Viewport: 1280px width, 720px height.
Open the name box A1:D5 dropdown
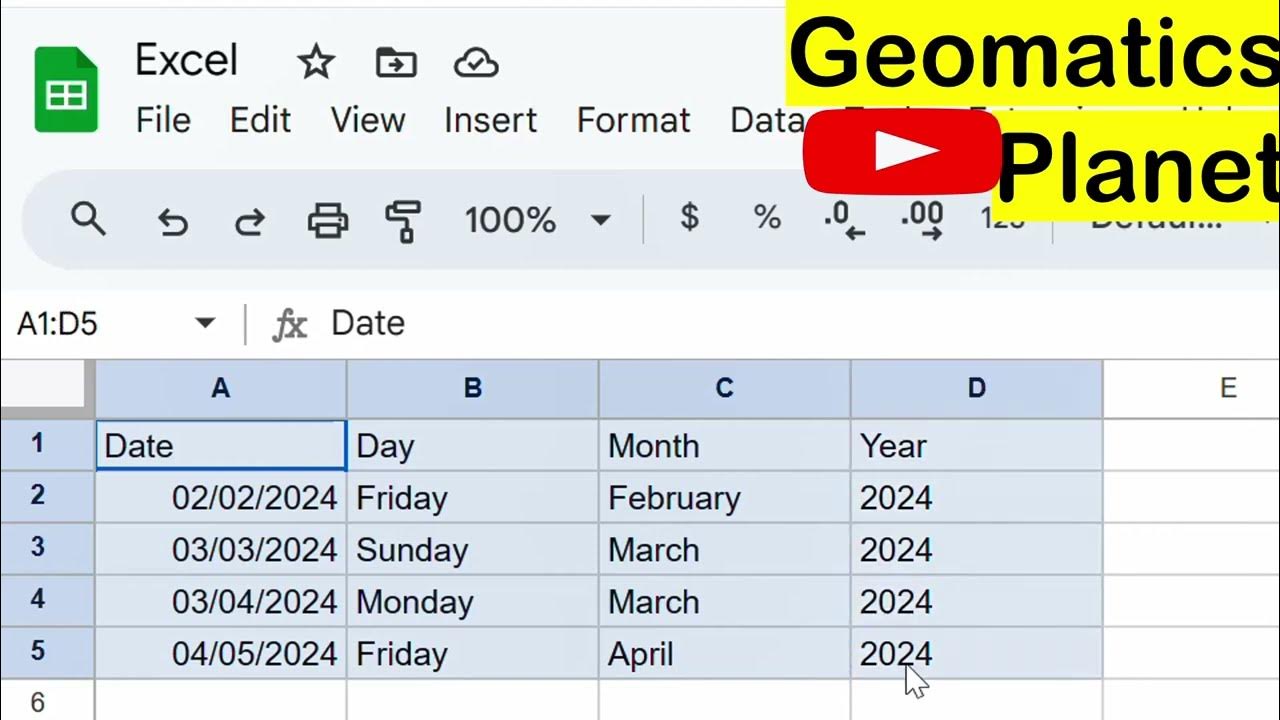pos(205,323)
